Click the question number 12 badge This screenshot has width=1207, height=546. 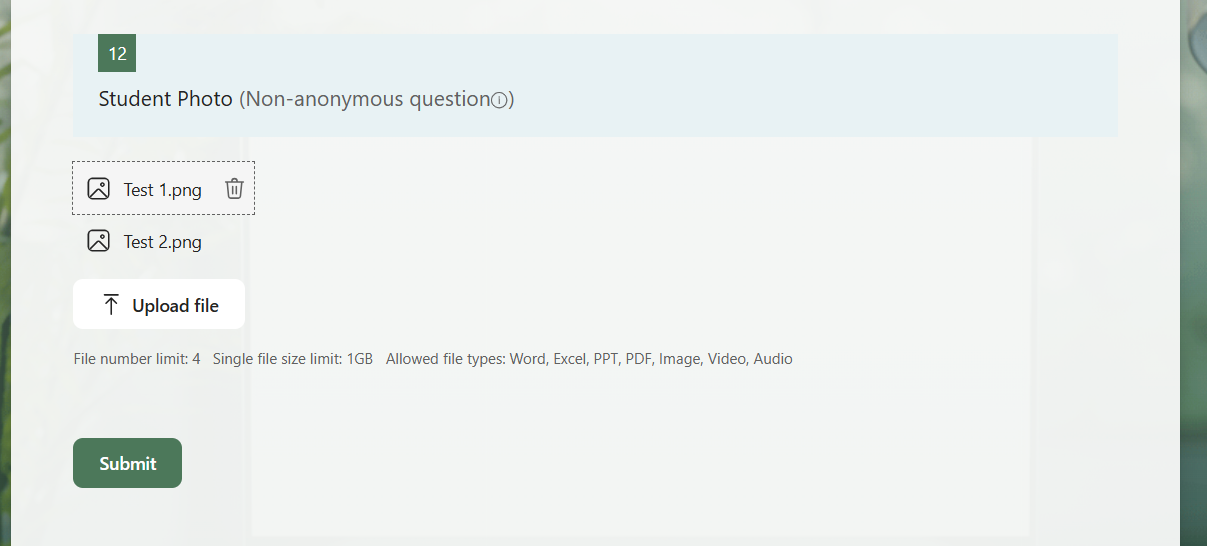(117, 53)
